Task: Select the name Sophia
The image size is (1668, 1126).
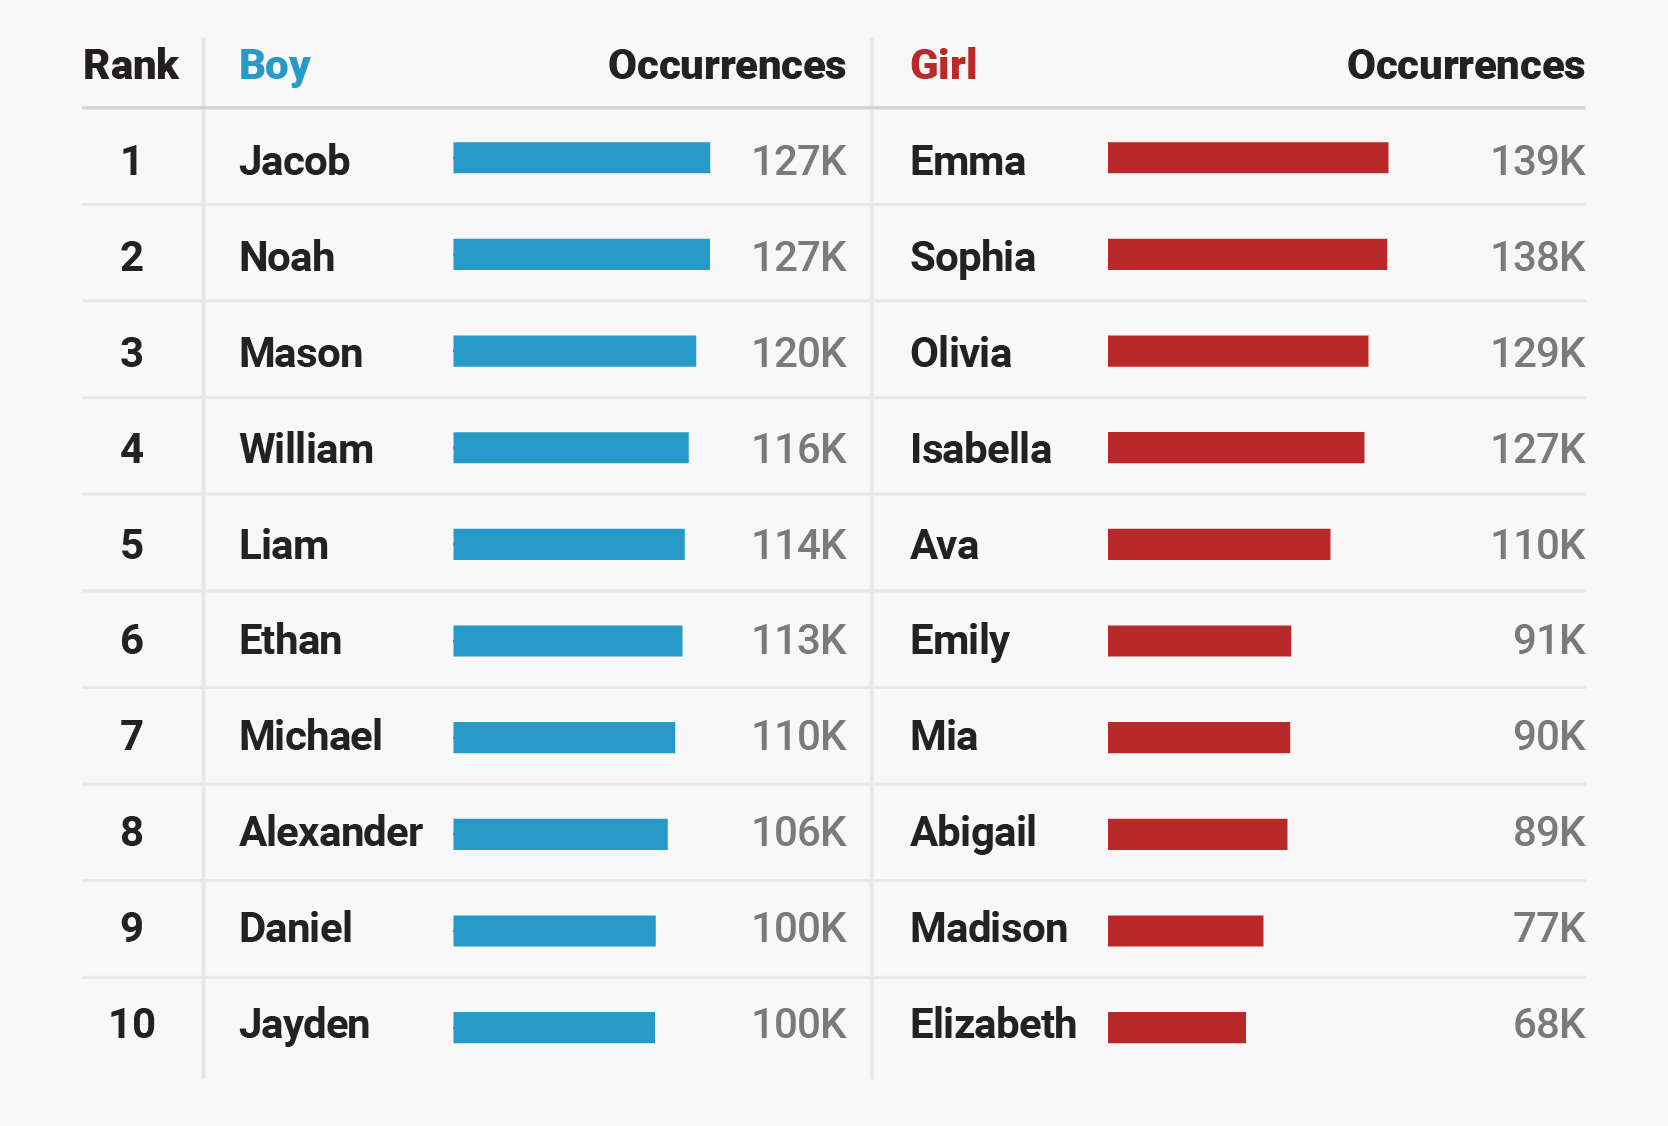Action: 972,257
